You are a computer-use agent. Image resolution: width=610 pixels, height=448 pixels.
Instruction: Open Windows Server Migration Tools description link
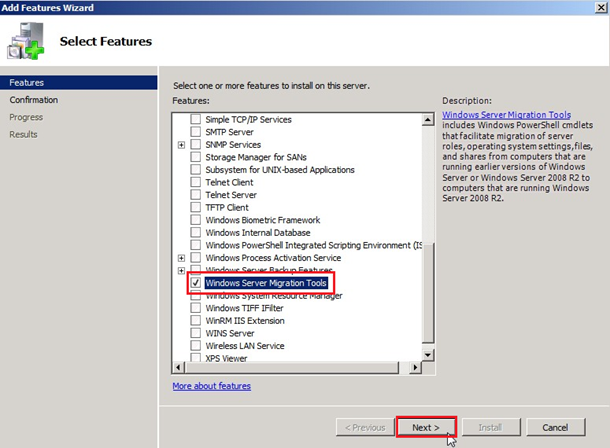[507, 115]
